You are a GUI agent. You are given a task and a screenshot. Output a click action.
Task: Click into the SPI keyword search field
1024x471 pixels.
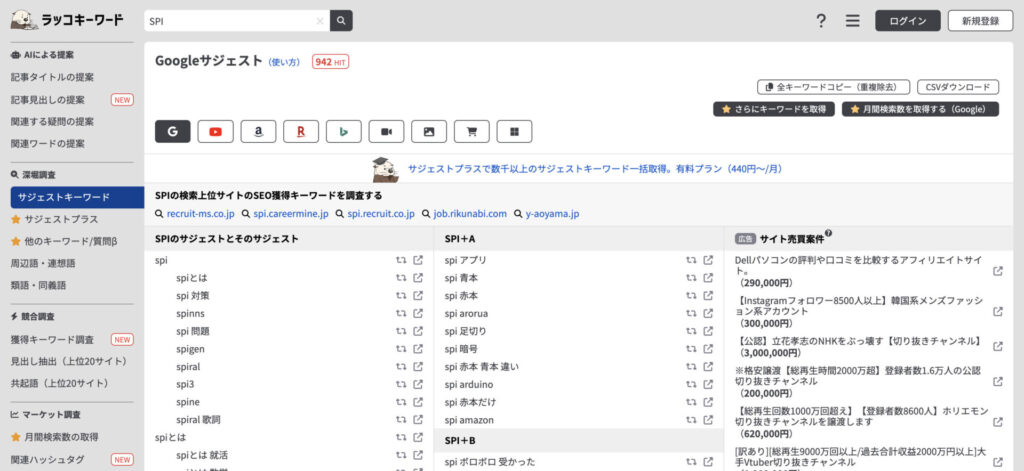point(230,21)
